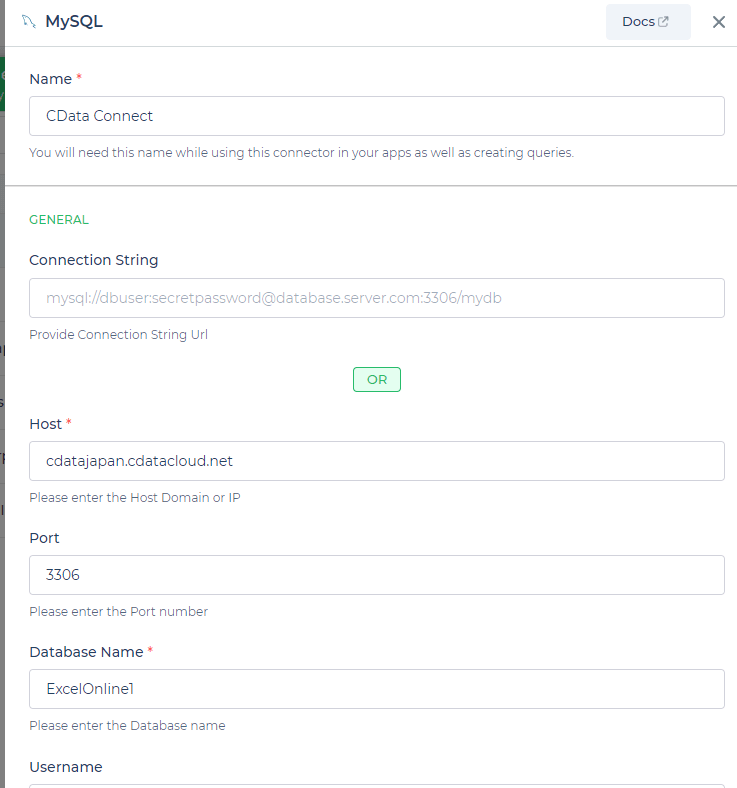Focus the Database Name field ExcelOnline1
This screenshot has height=788, width=737.
click(376, 689)
